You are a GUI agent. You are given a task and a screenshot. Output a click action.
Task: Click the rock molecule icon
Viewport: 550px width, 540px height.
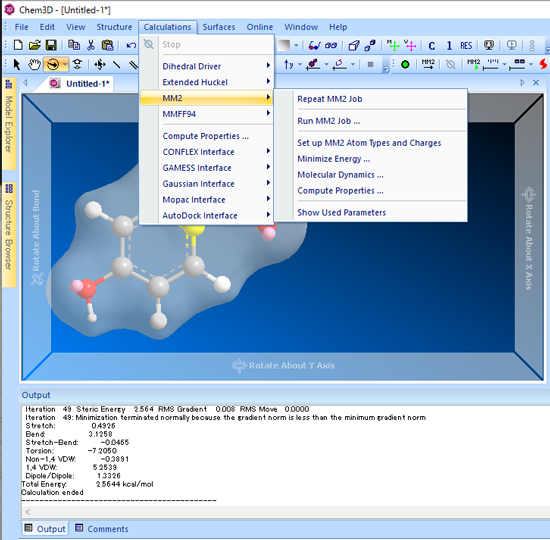(313, 65)
